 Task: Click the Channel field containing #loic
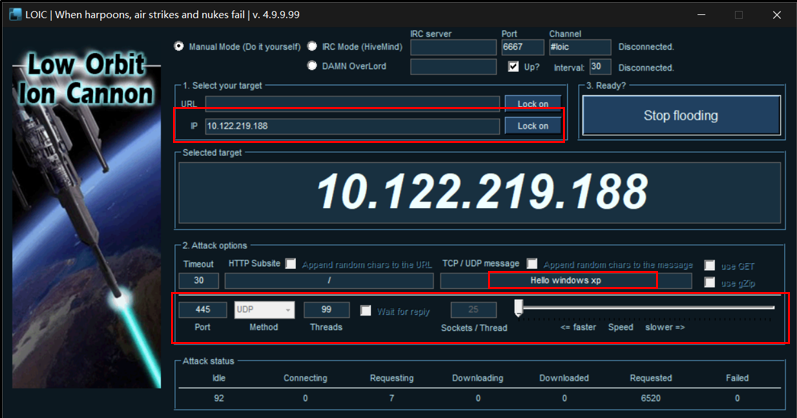[x=580, y=47]
